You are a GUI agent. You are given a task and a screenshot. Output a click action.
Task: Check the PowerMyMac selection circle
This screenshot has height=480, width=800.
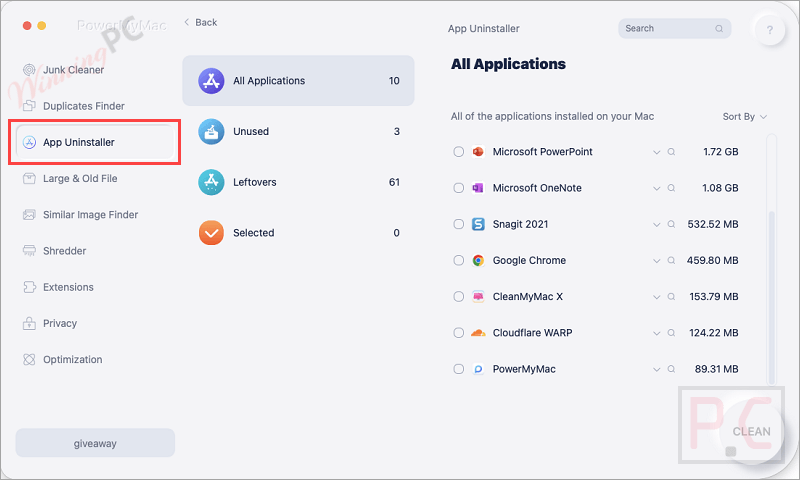(x=459, y=369)
